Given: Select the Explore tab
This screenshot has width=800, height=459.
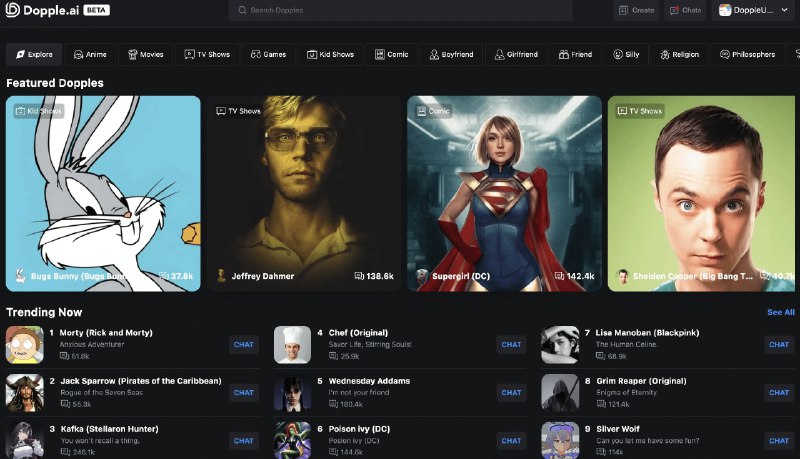Looking at the screenshot, I should coord(34,55).
